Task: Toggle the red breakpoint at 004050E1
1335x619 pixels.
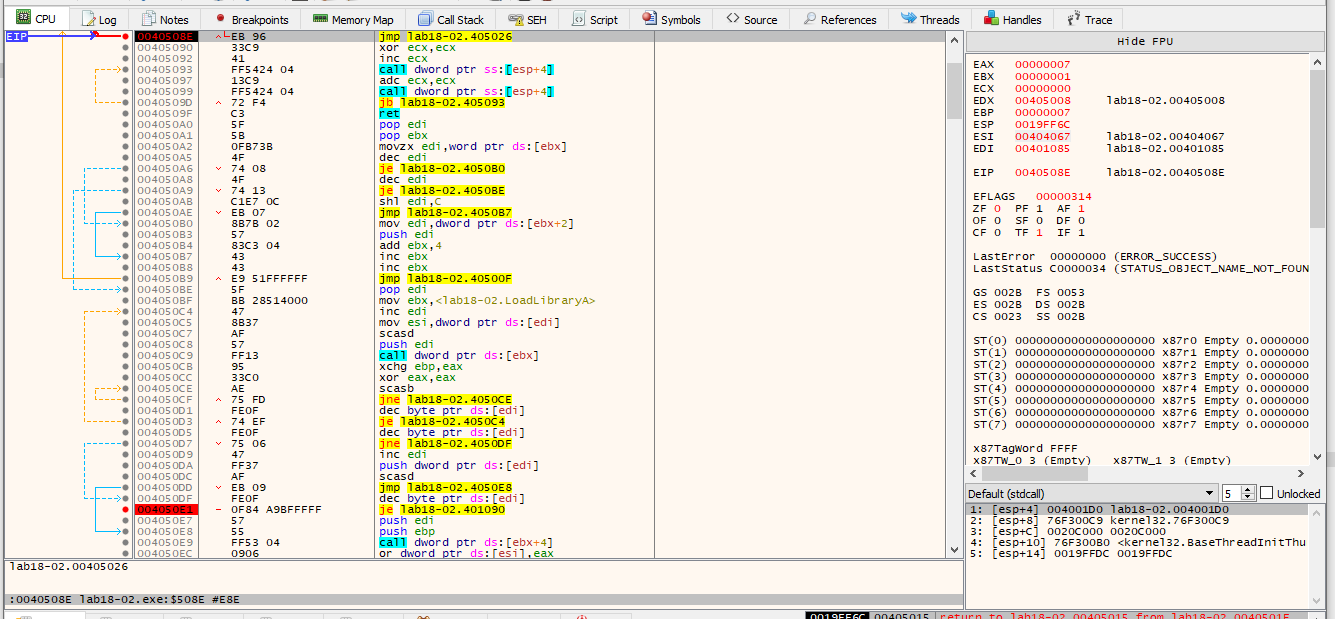Action: pyautogui.click(x=126, y=509)
